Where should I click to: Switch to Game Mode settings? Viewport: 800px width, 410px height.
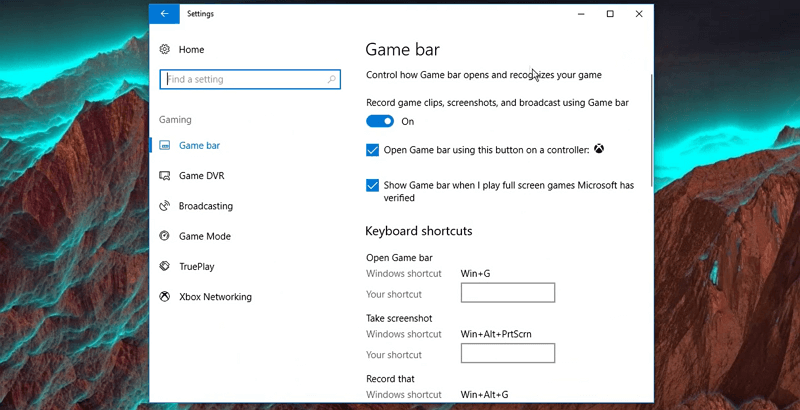point(205,236)
